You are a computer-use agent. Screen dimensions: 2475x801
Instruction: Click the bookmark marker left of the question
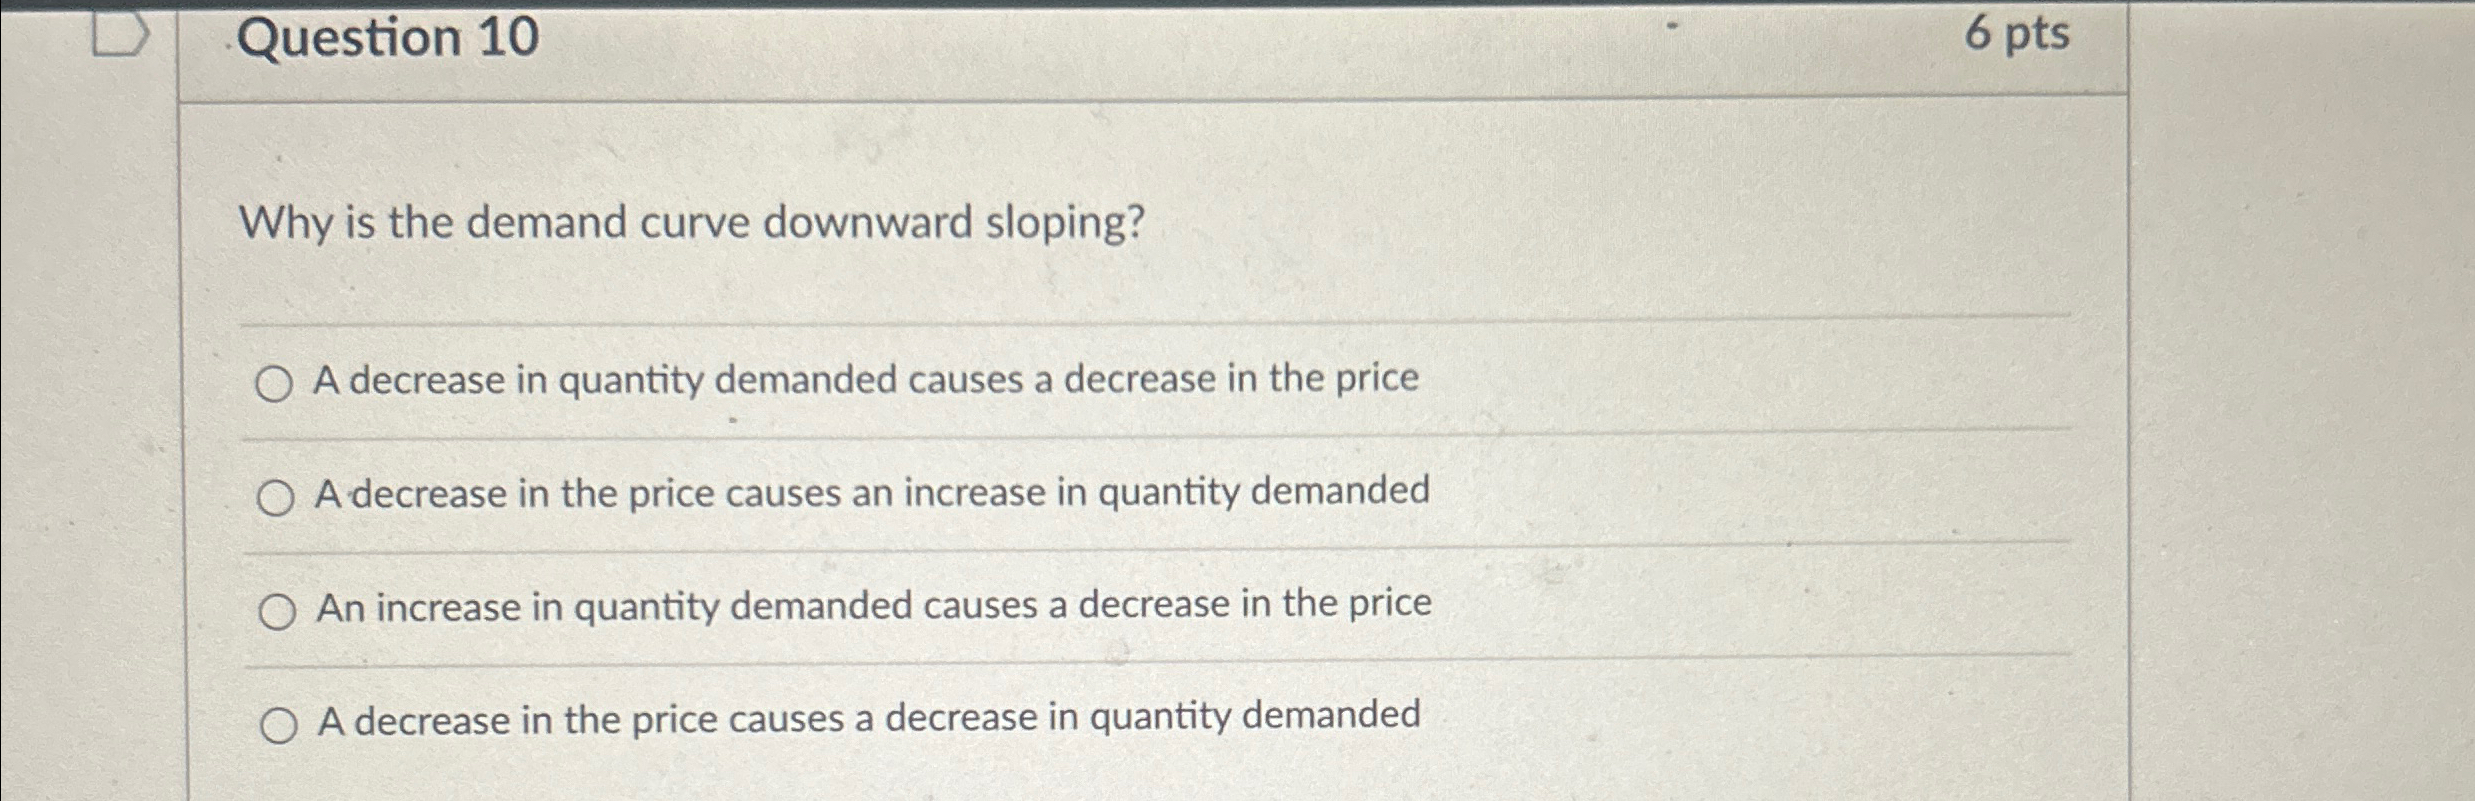point(120,32)
